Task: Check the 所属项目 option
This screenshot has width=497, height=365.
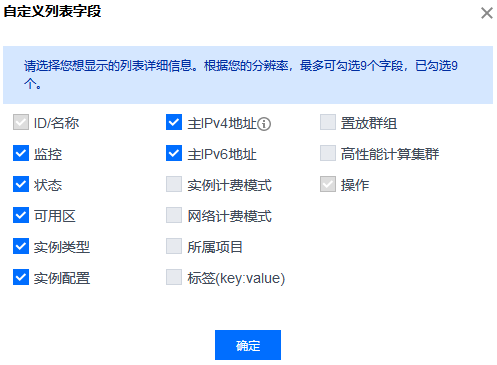Action: [174, 246]
